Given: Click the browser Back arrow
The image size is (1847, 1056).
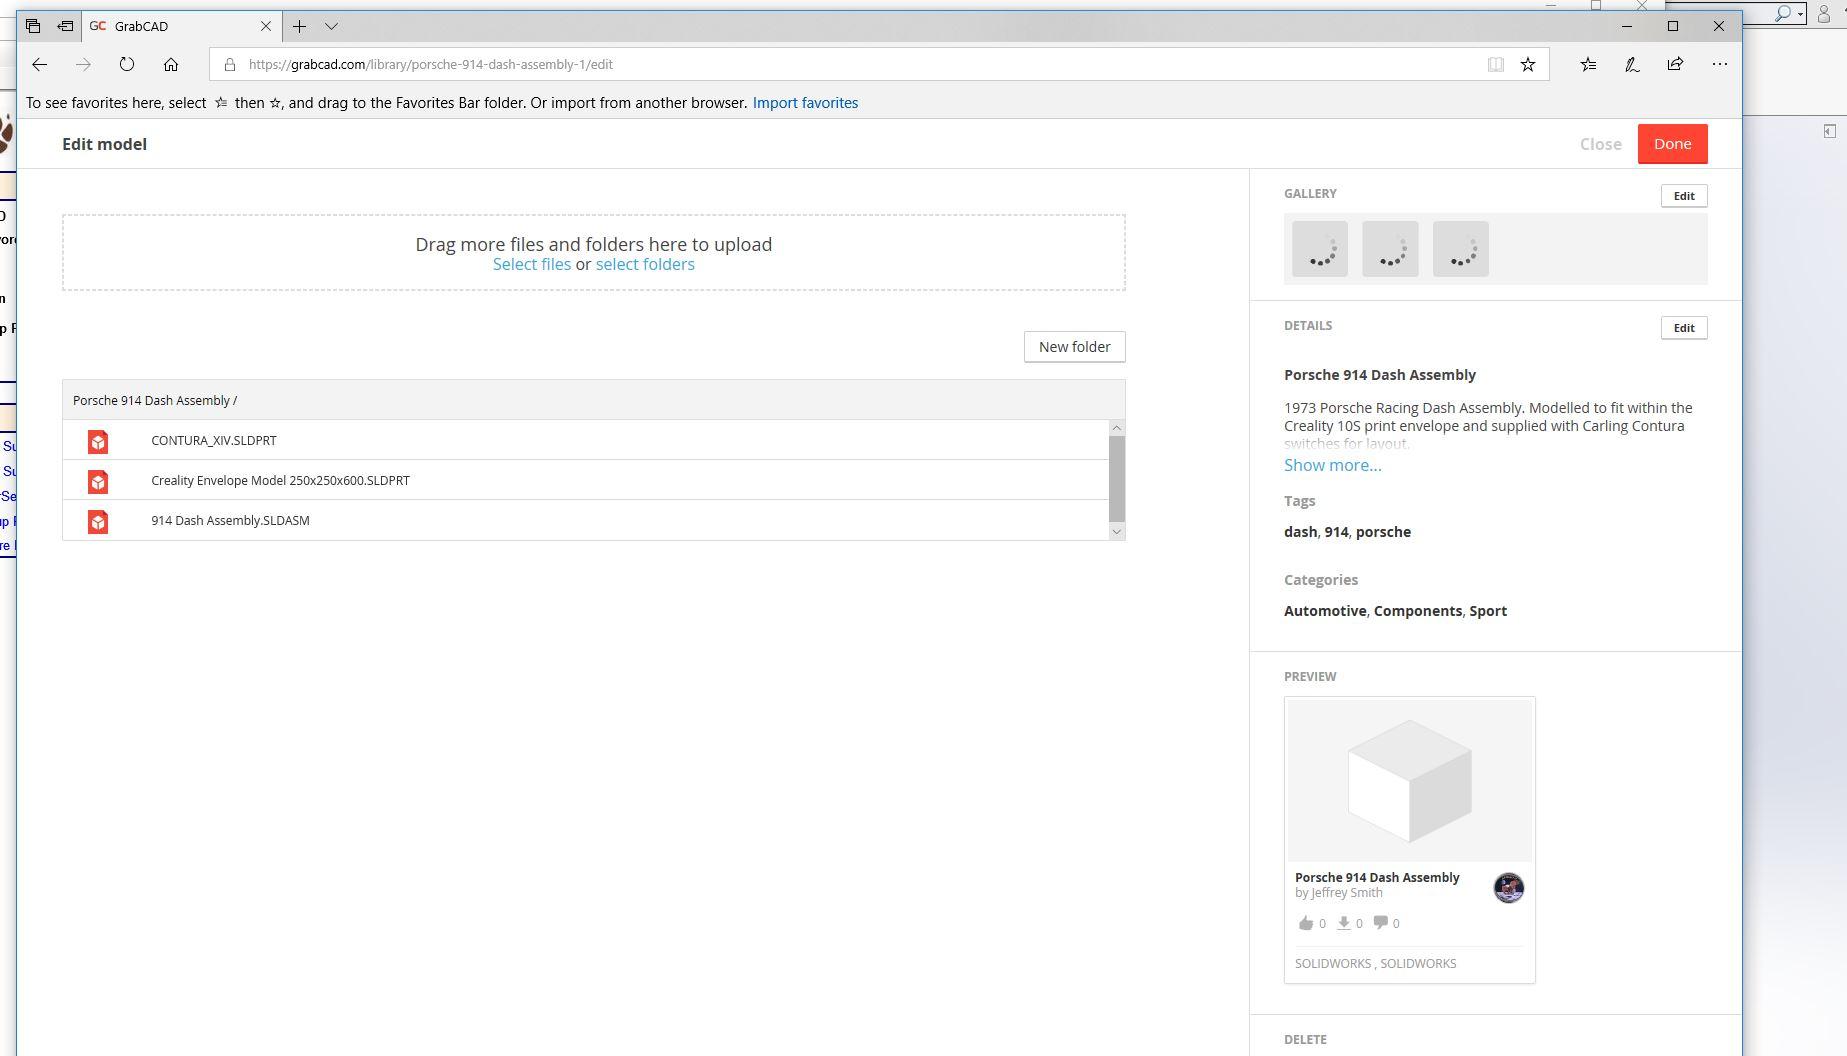Looking at the screenshot, I should click(39, 64).
